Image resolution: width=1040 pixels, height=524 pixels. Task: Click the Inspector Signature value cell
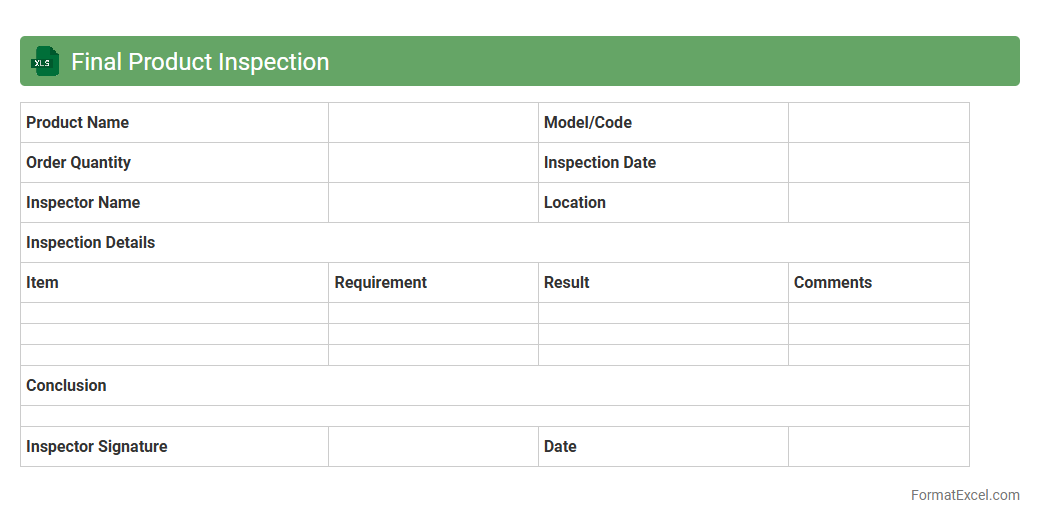(433, 447)
